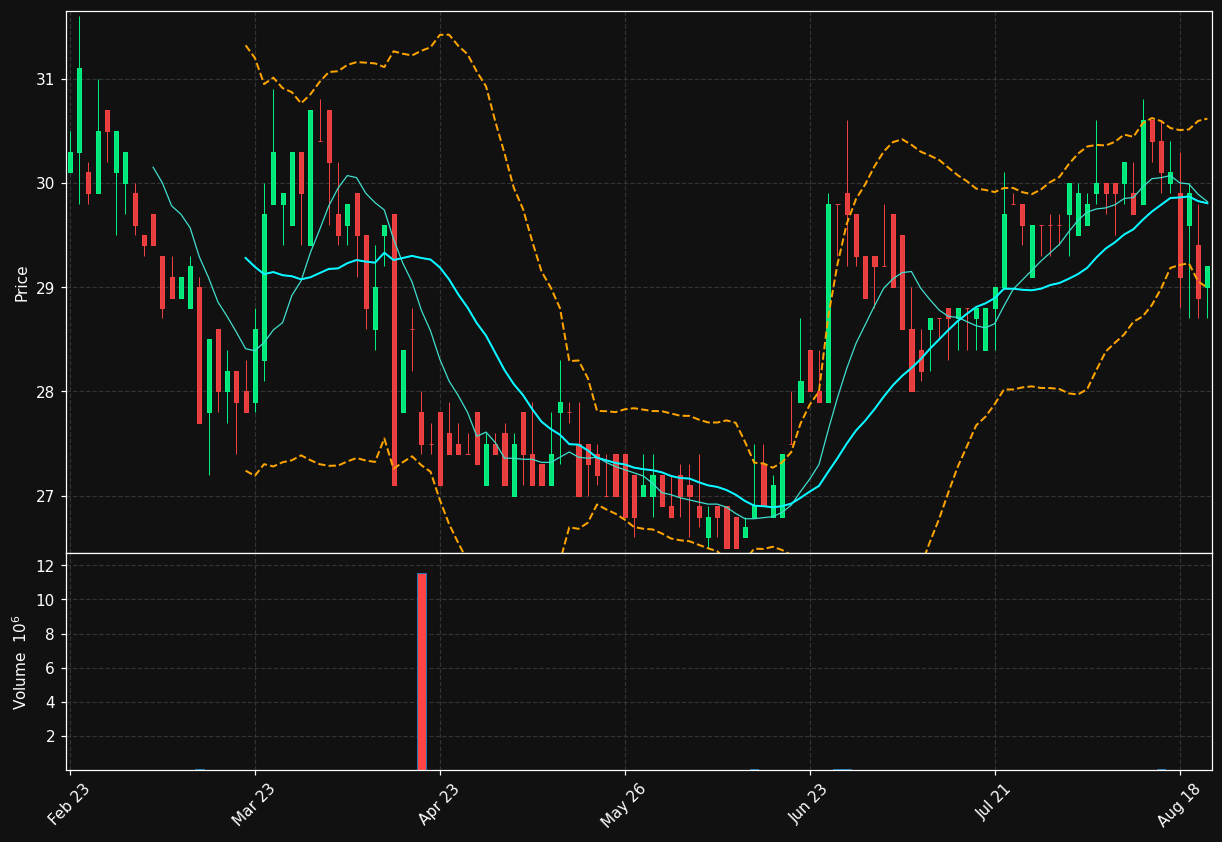Viewport: 1222px width, 842px height.
Task: Click the Volume axis title
Action: [20, 662]
